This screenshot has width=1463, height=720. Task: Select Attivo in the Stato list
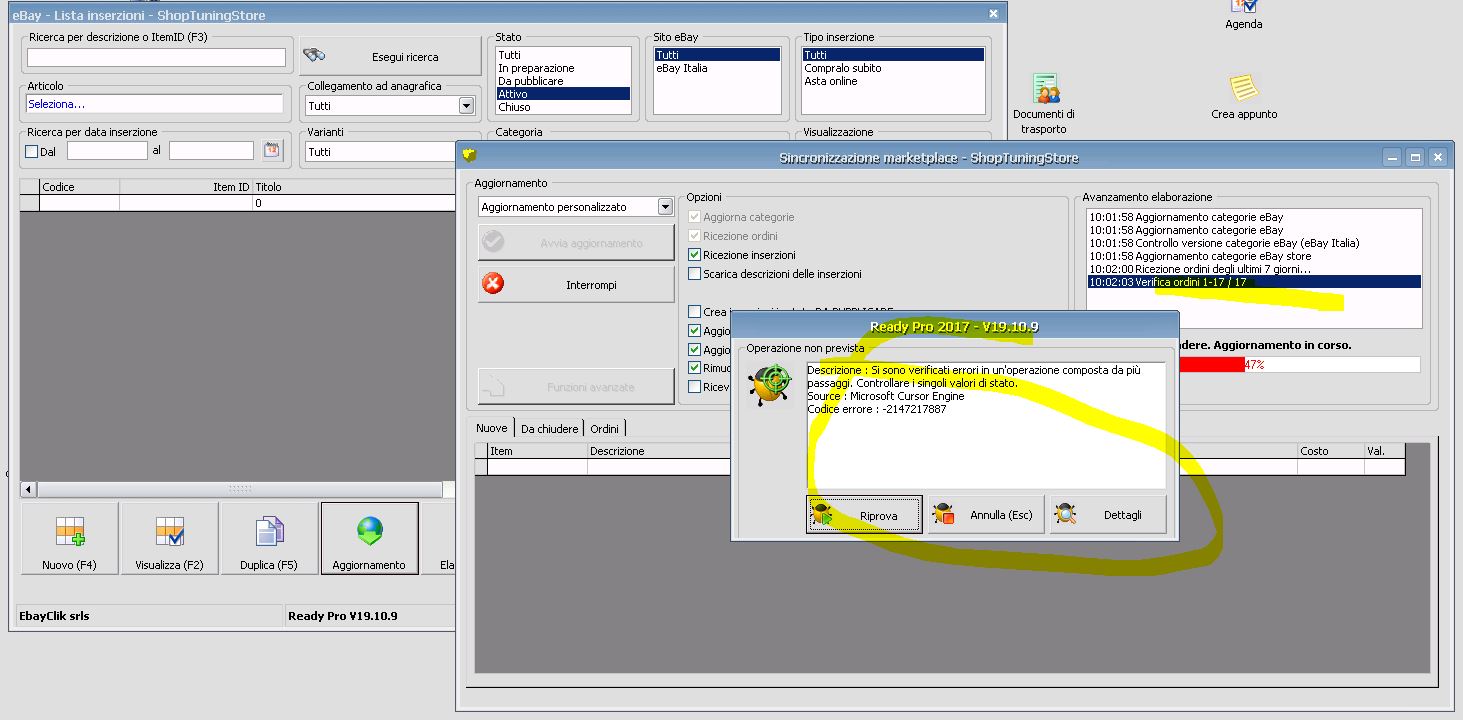coord(564,94)
